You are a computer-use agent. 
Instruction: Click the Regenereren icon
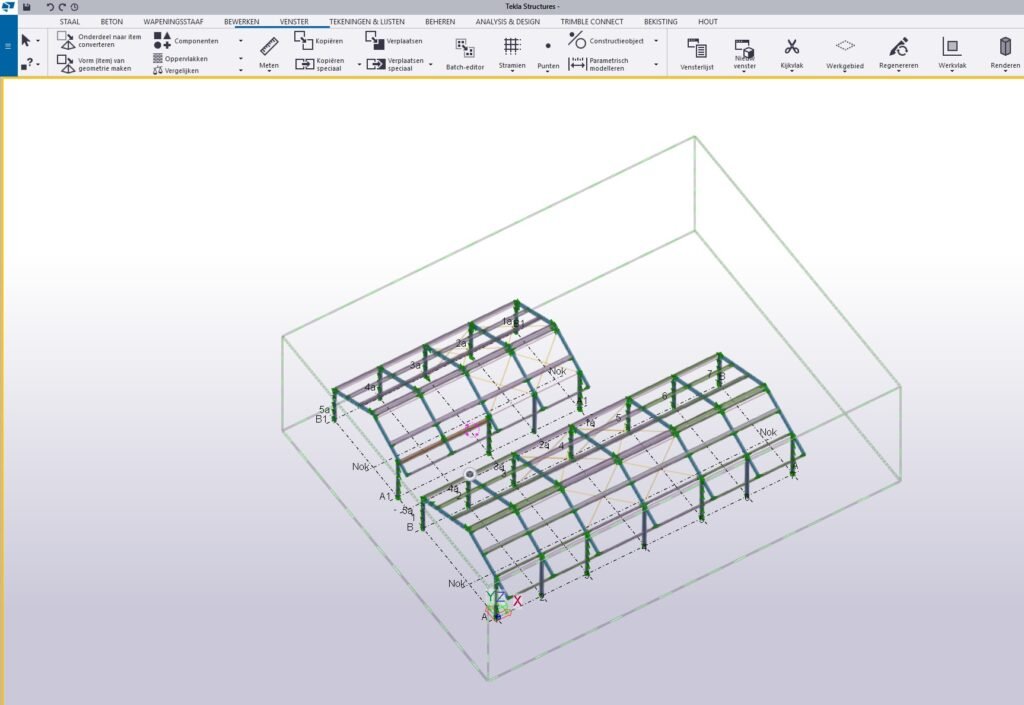(899, 47)
